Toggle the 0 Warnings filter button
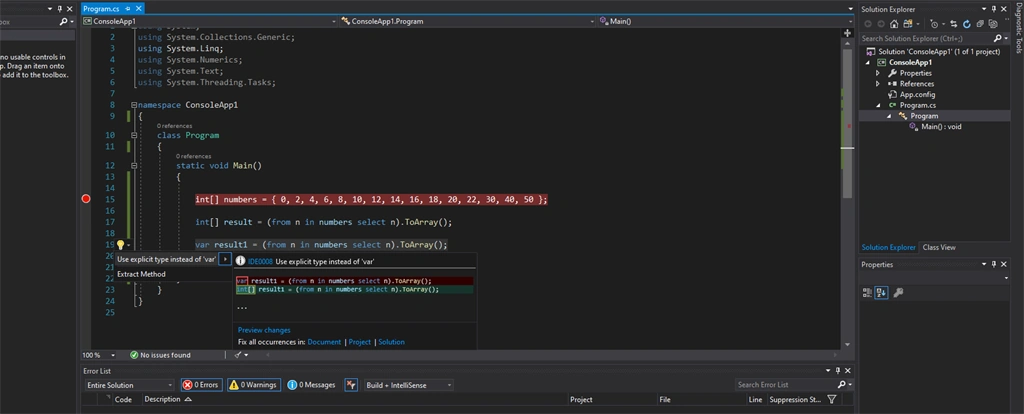 pos(253,385)
